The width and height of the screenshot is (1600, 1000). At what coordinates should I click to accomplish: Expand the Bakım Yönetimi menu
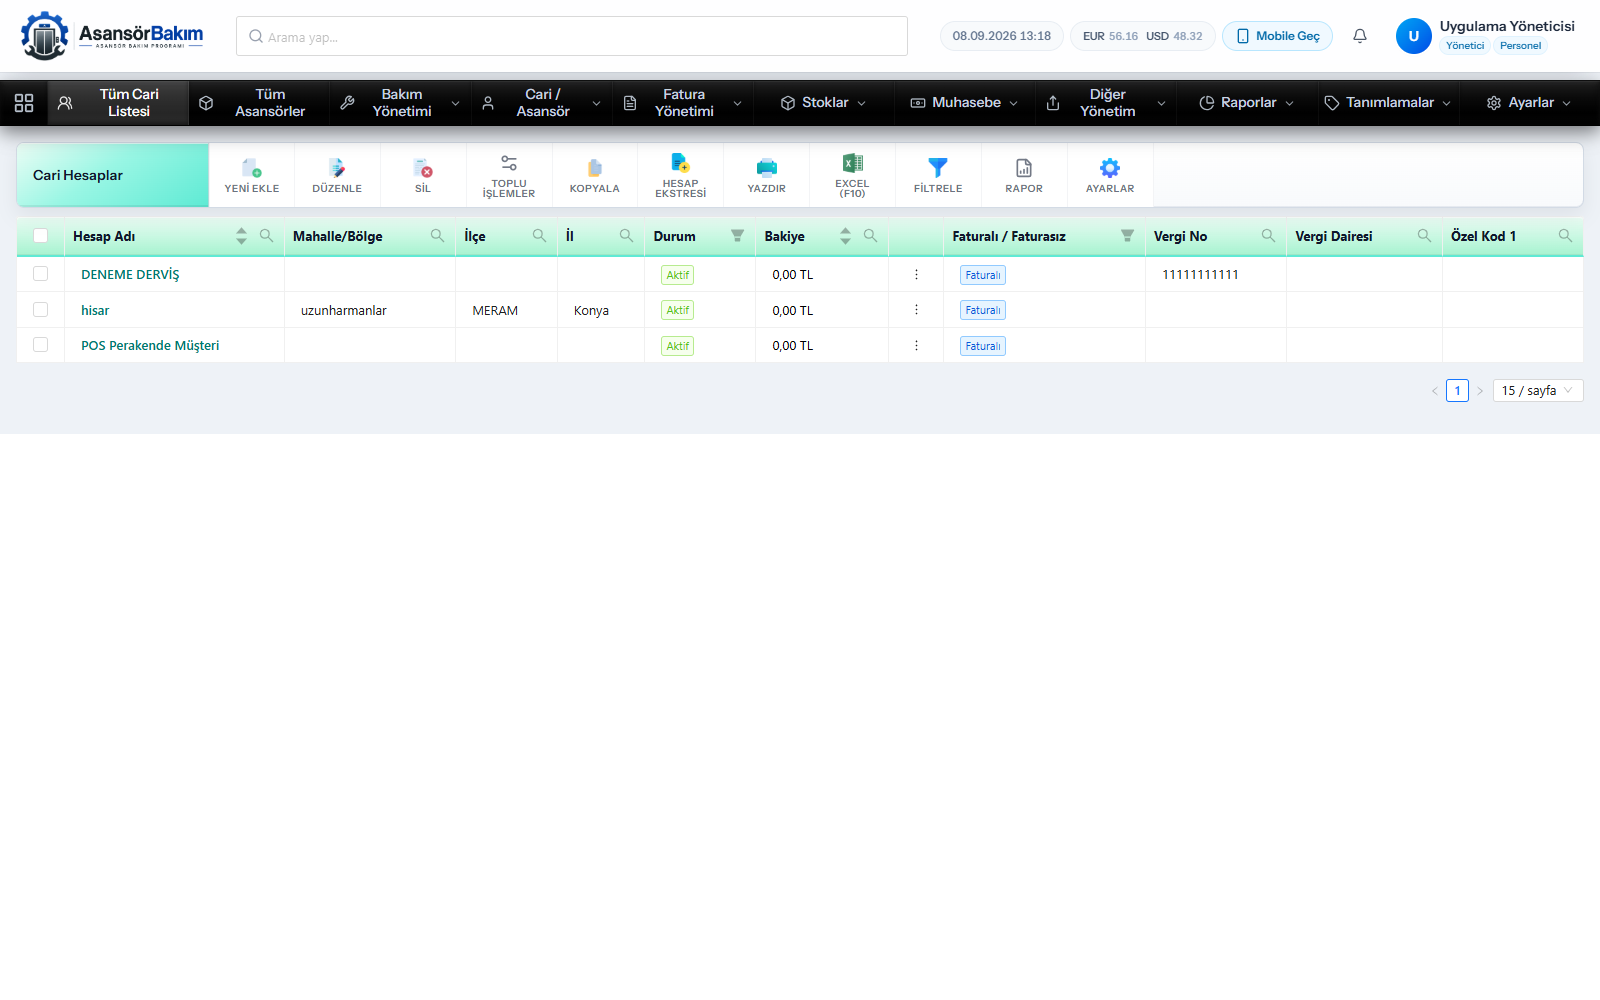pos(401,103)
